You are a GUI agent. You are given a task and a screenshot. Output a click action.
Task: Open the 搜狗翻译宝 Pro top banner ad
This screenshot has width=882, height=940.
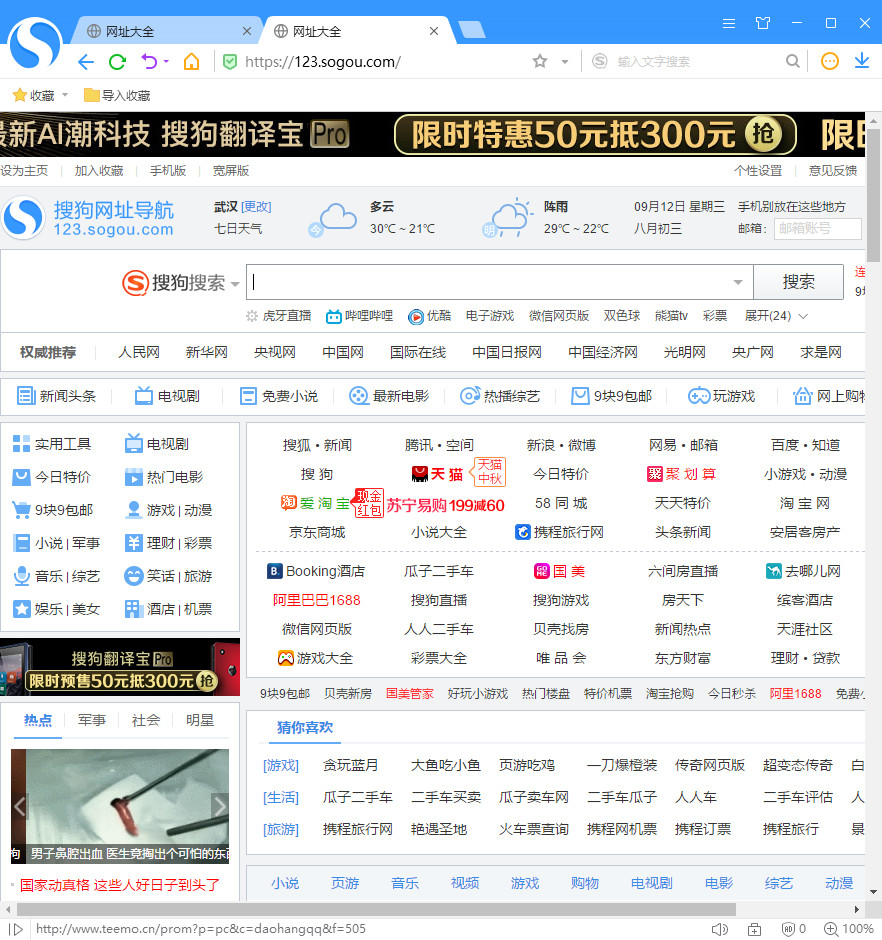(432, 134)
